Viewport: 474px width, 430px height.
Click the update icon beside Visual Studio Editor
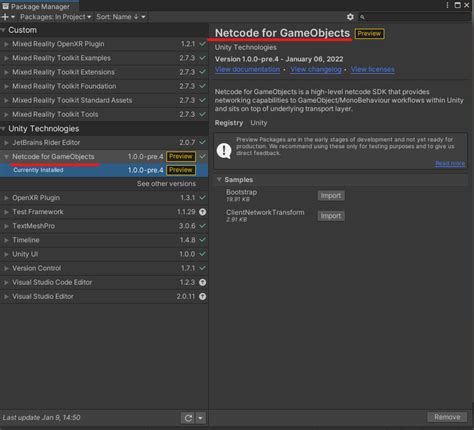pos(202,296)
